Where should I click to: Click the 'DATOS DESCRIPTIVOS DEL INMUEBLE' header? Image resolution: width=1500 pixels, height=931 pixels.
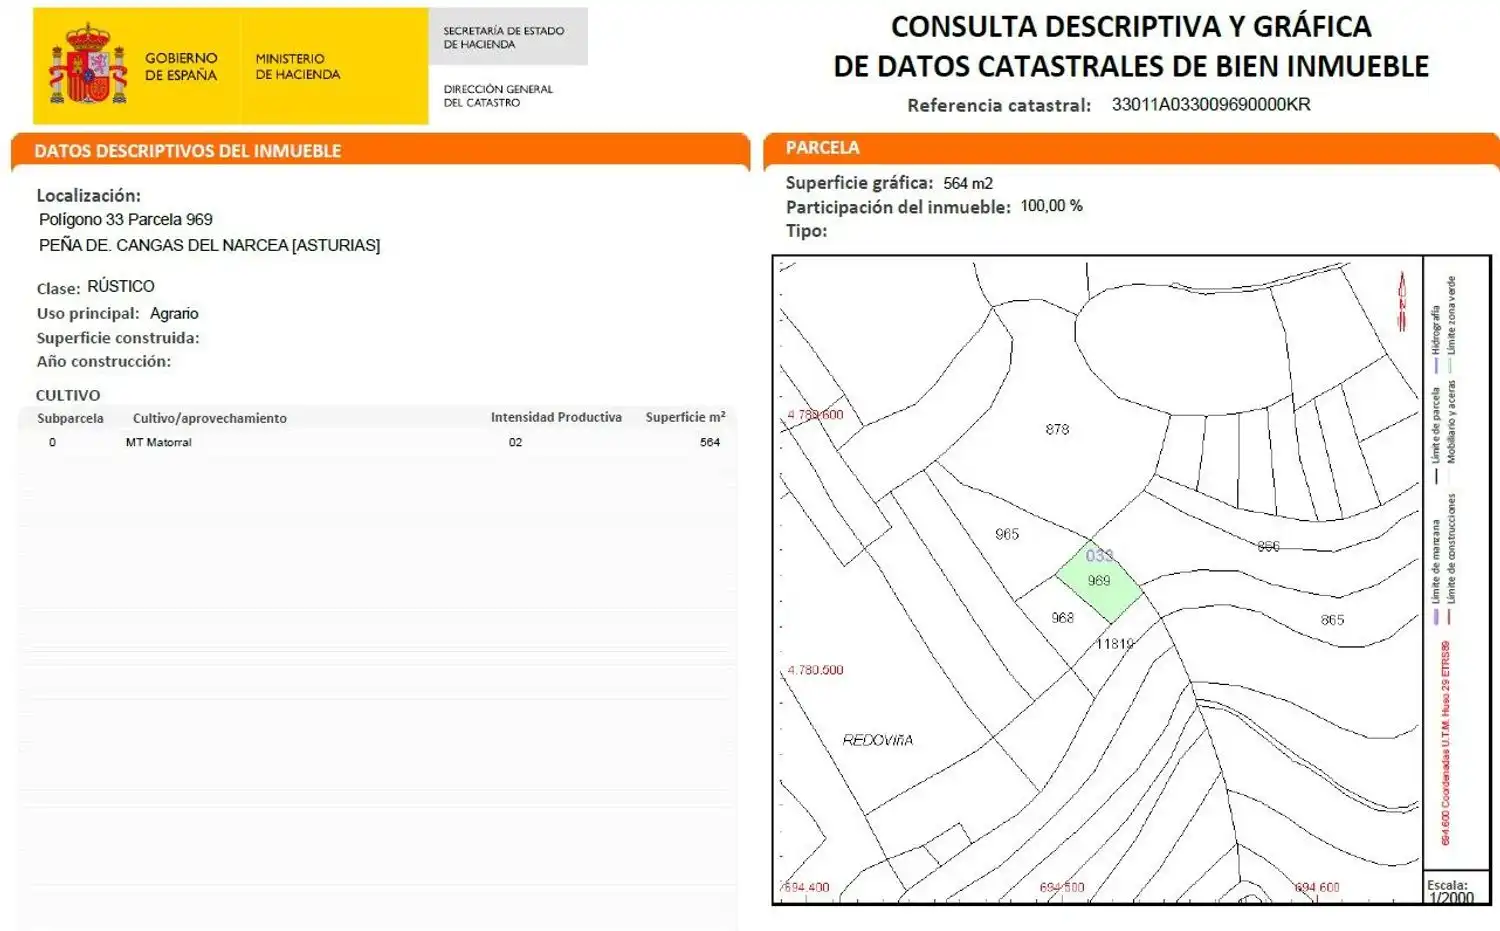click(x=188, y=151)
